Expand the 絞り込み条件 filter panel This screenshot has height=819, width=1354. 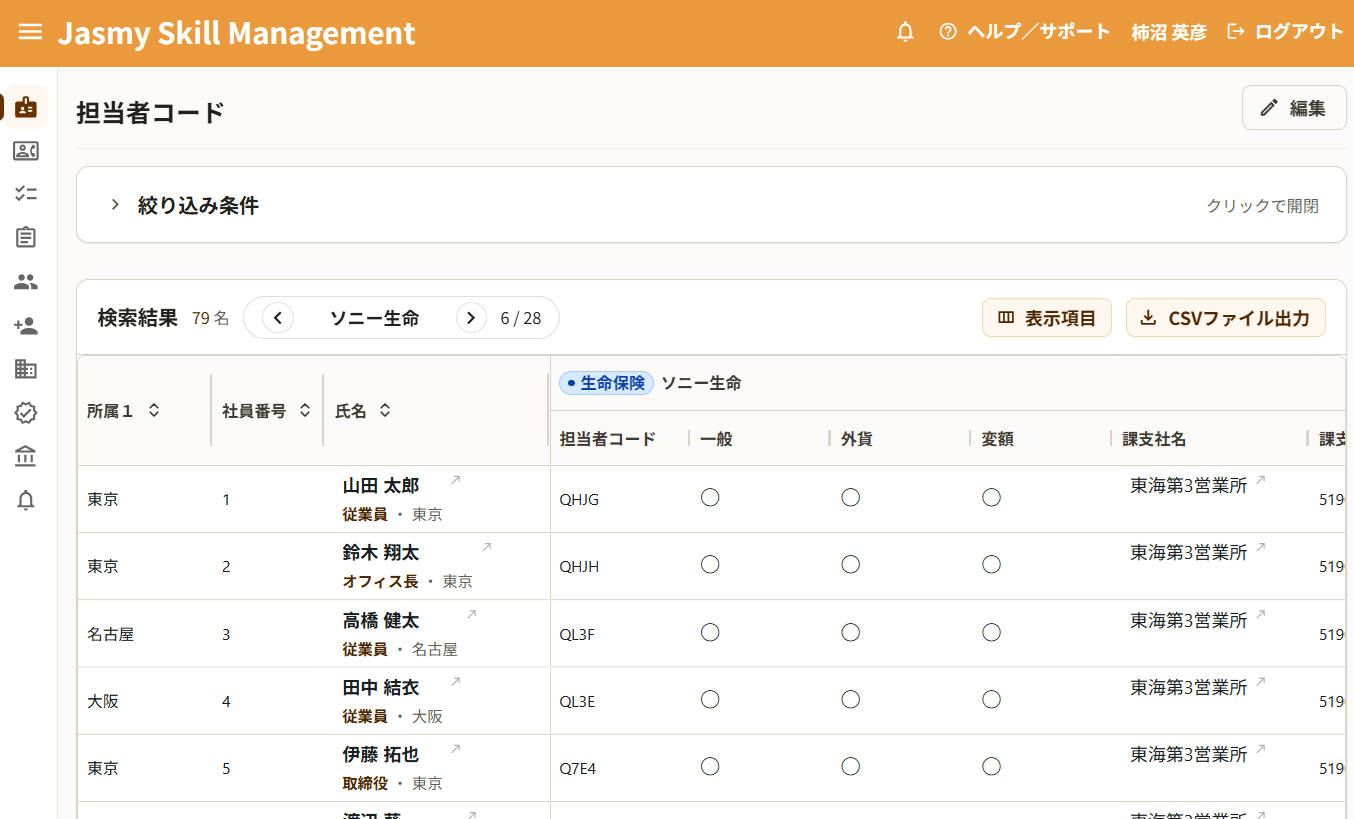(x=711, y=205)
